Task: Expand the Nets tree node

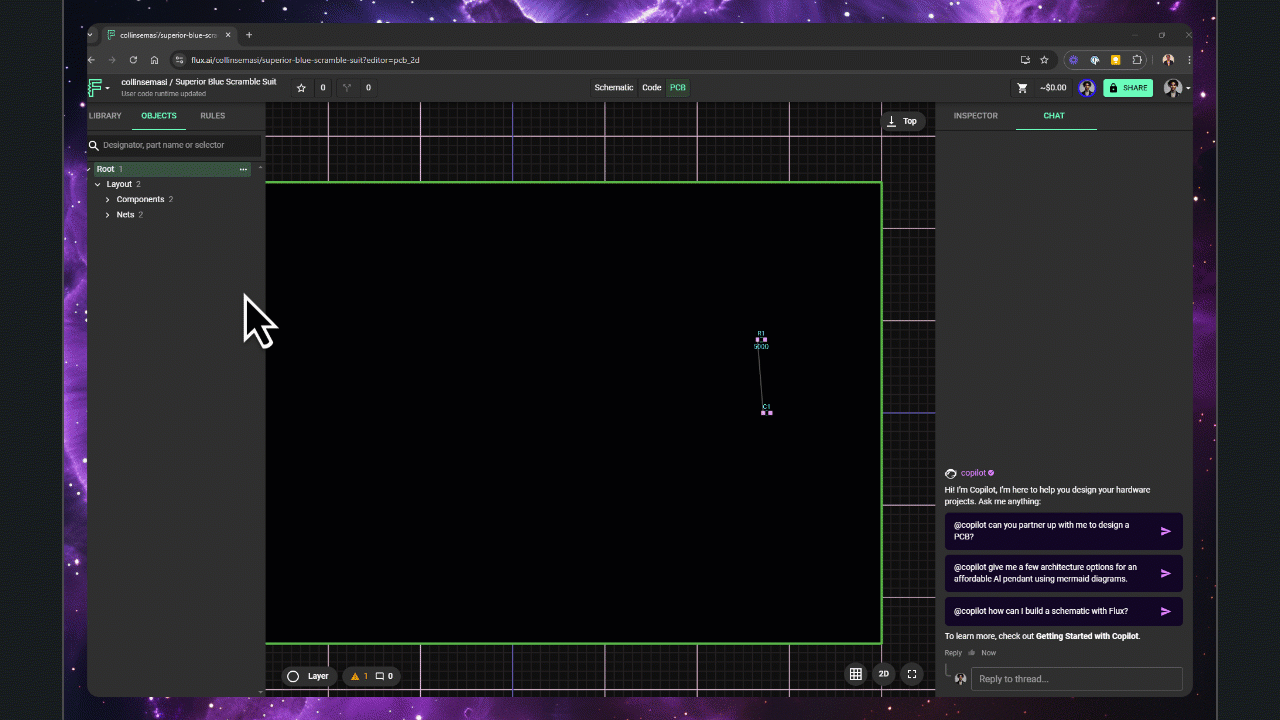Action: click(x=107, y=215)
